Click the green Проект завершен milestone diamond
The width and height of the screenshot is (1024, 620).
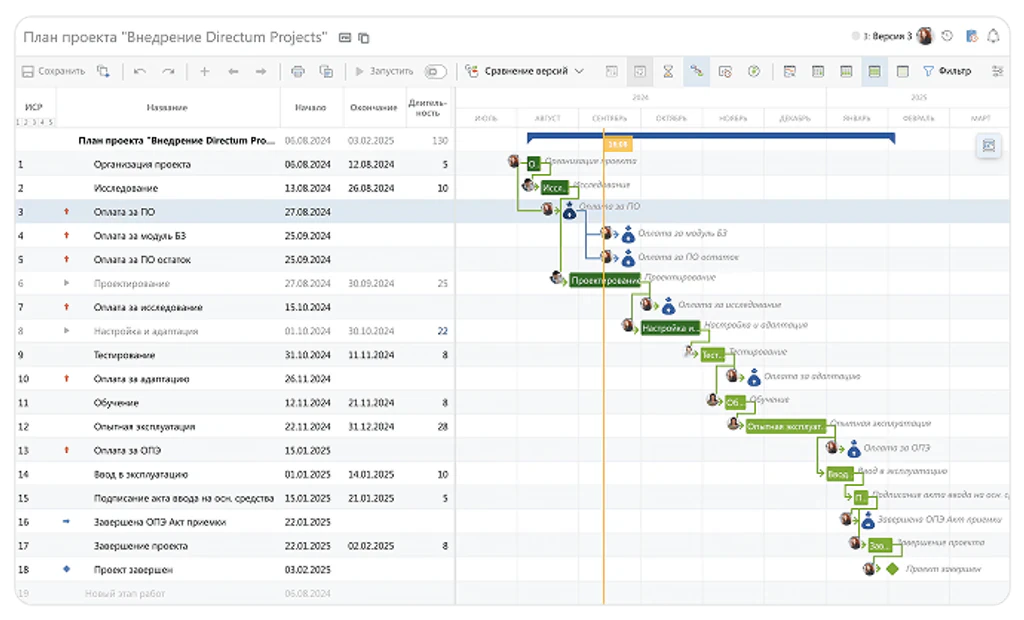tap(892, 569)
